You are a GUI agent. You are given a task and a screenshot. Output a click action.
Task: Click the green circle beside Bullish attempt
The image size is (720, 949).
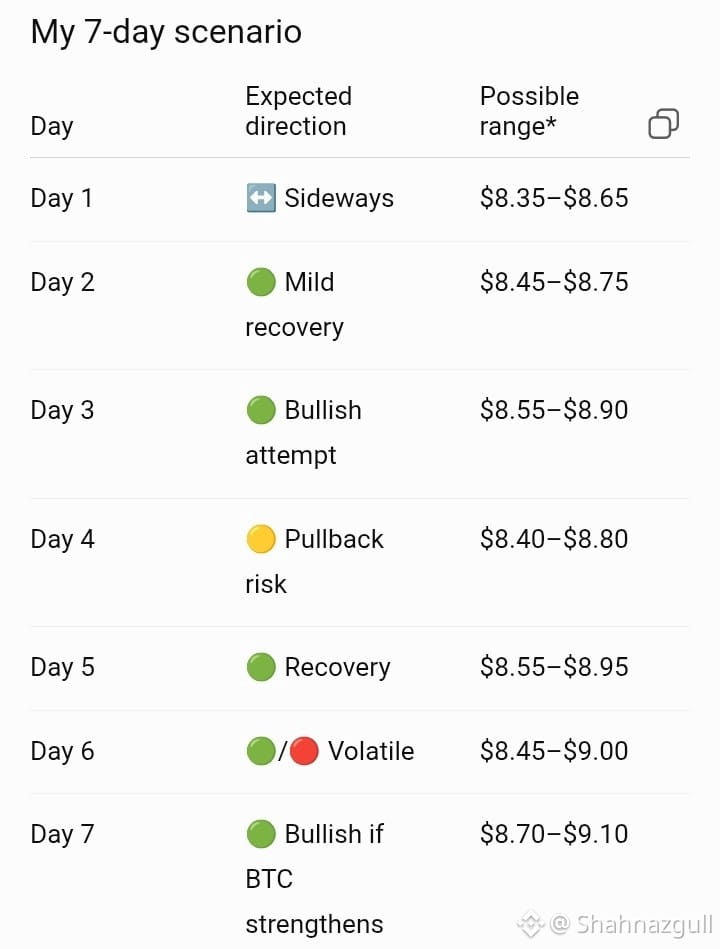coord(261,410)
